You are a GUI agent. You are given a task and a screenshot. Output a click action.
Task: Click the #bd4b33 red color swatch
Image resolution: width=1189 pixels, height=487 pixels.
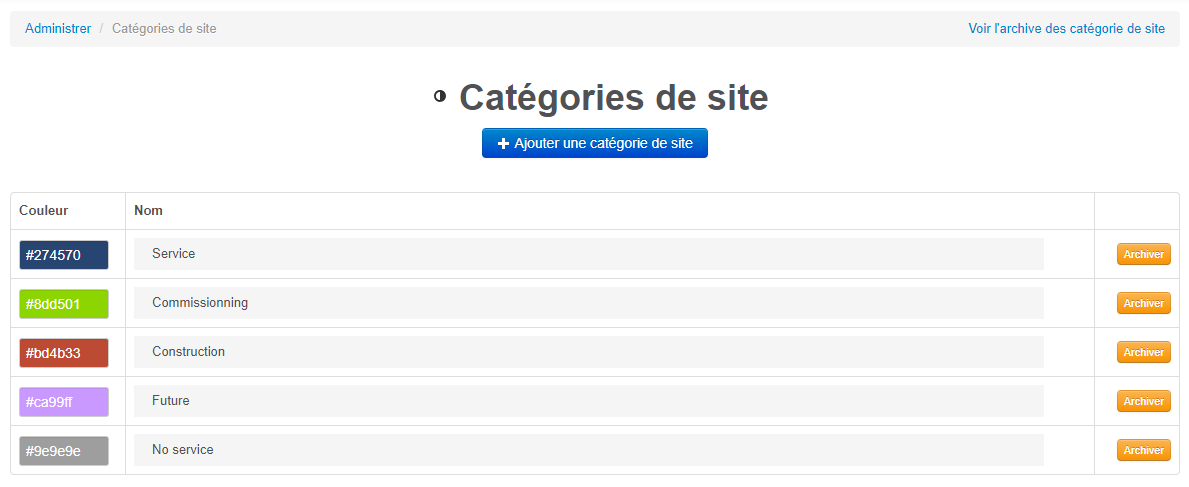(64, 353)
